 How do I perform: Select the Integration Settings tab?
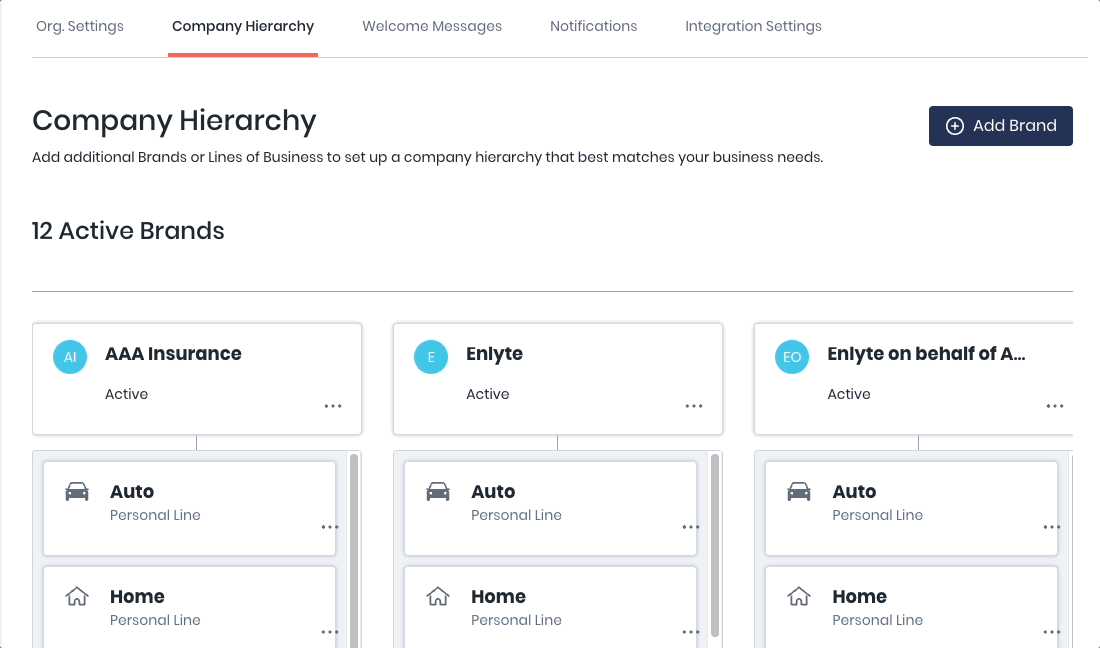click(x=753, y=26)
